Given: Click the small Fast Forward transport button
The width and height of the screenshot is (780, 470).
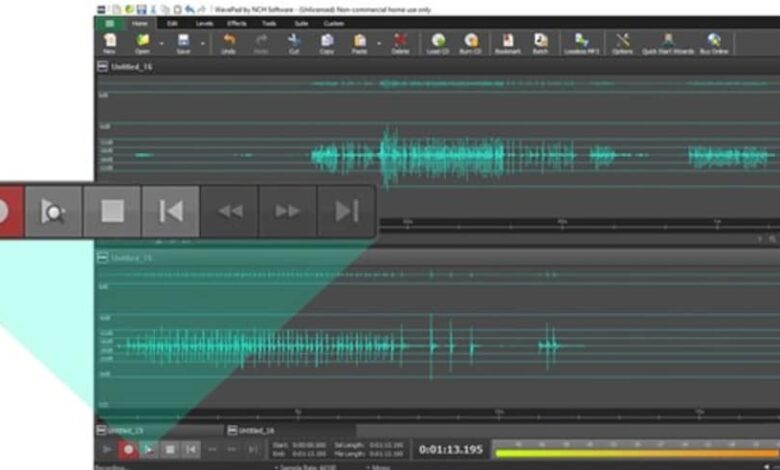Looking at the screenshot, I should tap(232, 450).
